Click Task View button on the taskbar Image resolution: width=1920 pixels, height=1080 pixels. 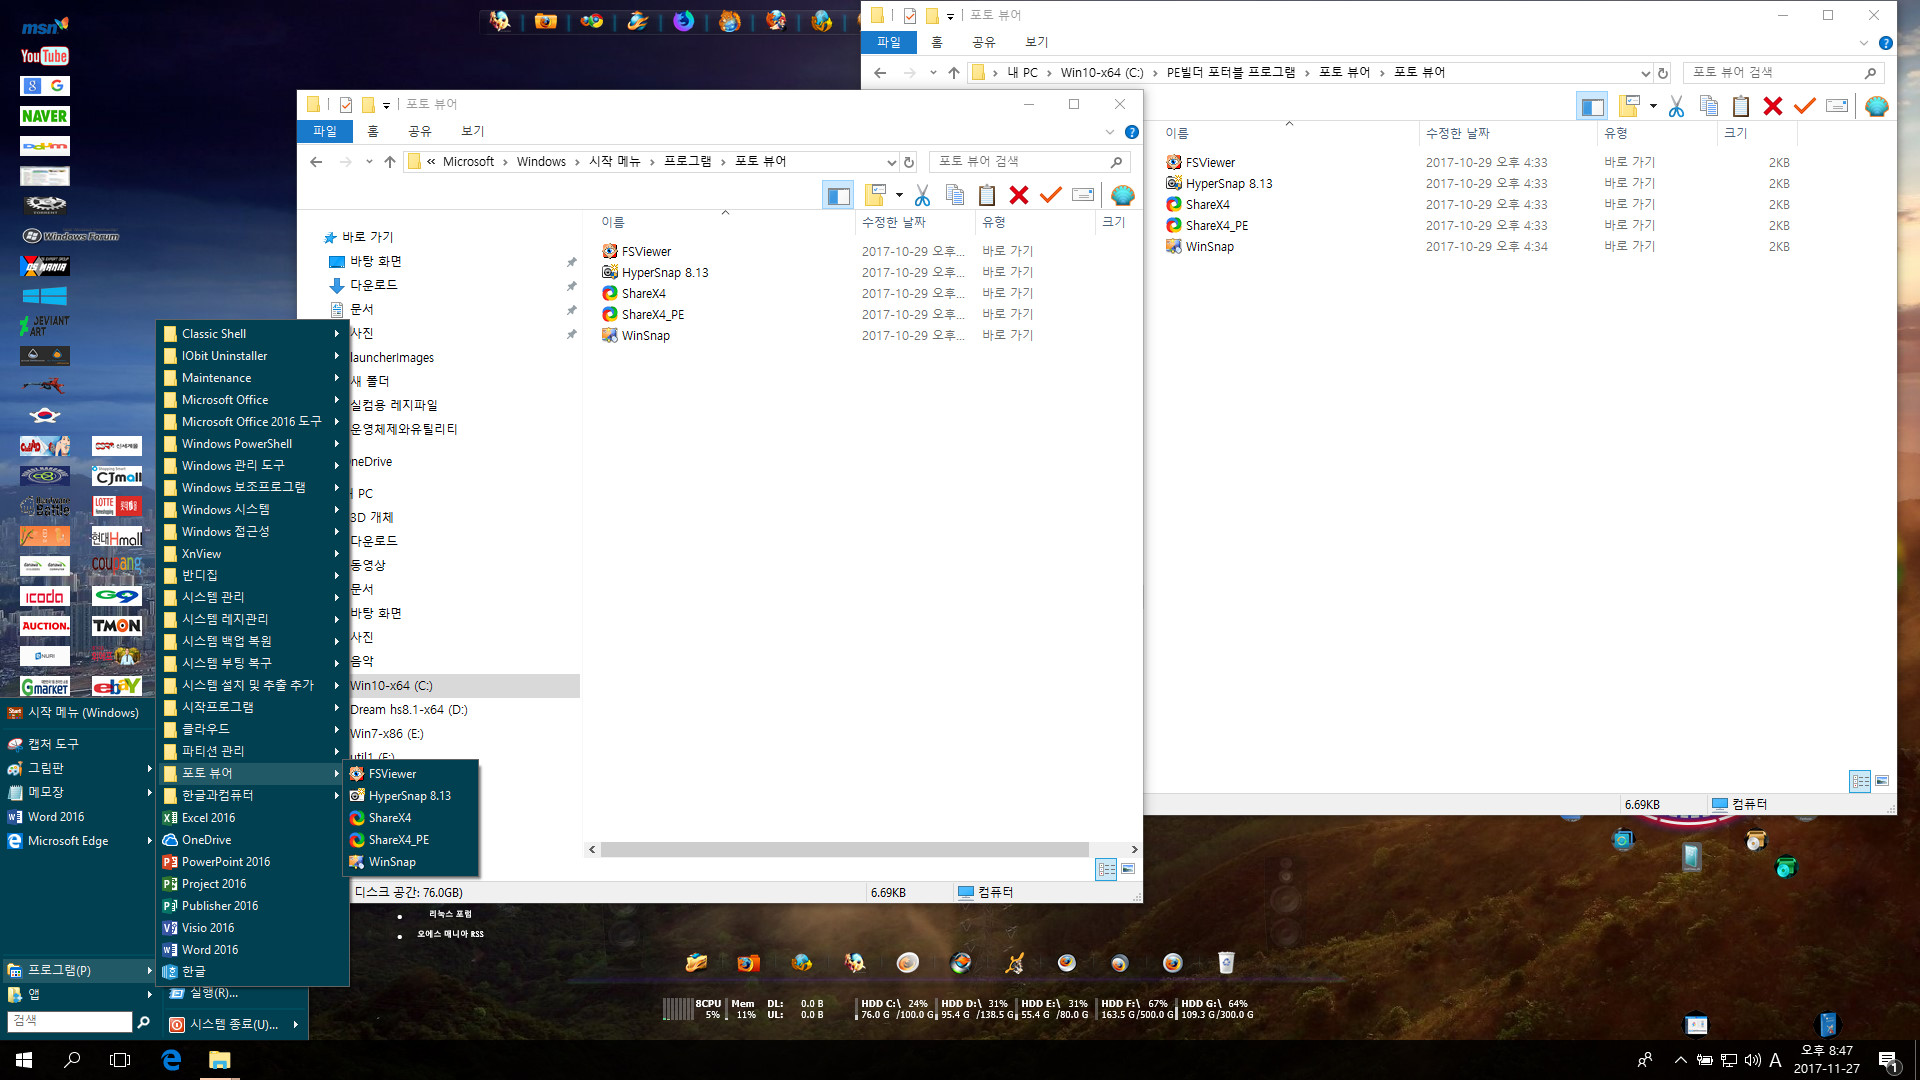[120, 1060]
